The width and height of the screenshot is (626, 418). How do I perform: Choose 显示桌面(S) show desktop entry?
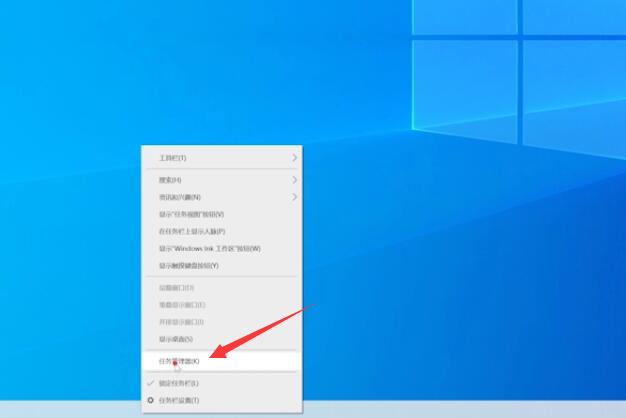point(222,339)
